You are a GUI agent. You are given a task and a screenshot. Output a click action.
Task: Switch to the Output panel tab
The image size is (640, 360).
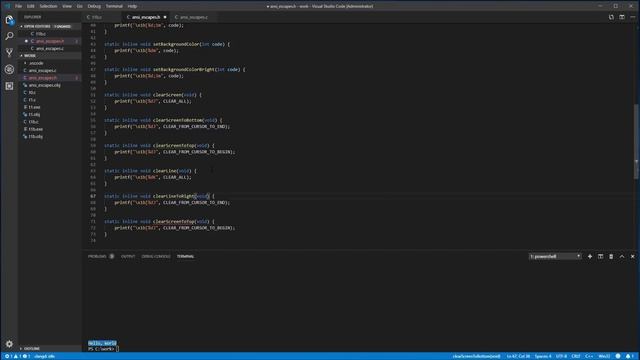point(128,256)
